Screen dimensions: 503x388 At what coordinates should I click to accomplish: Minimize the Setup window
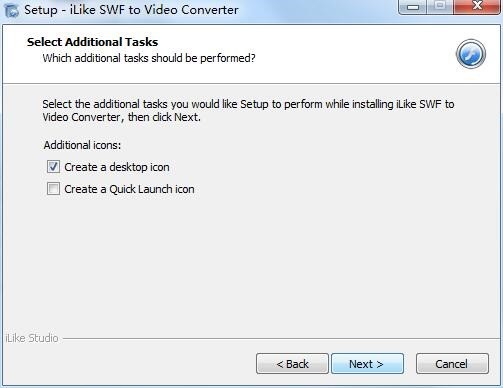coord(413,7)
